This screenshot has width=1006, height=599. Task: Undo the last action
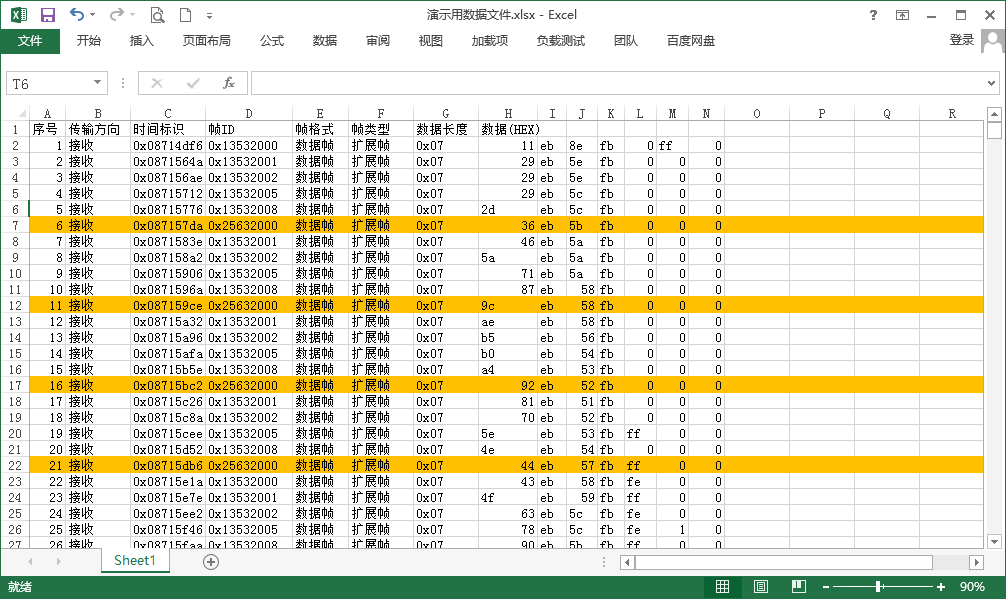point(76,14)
